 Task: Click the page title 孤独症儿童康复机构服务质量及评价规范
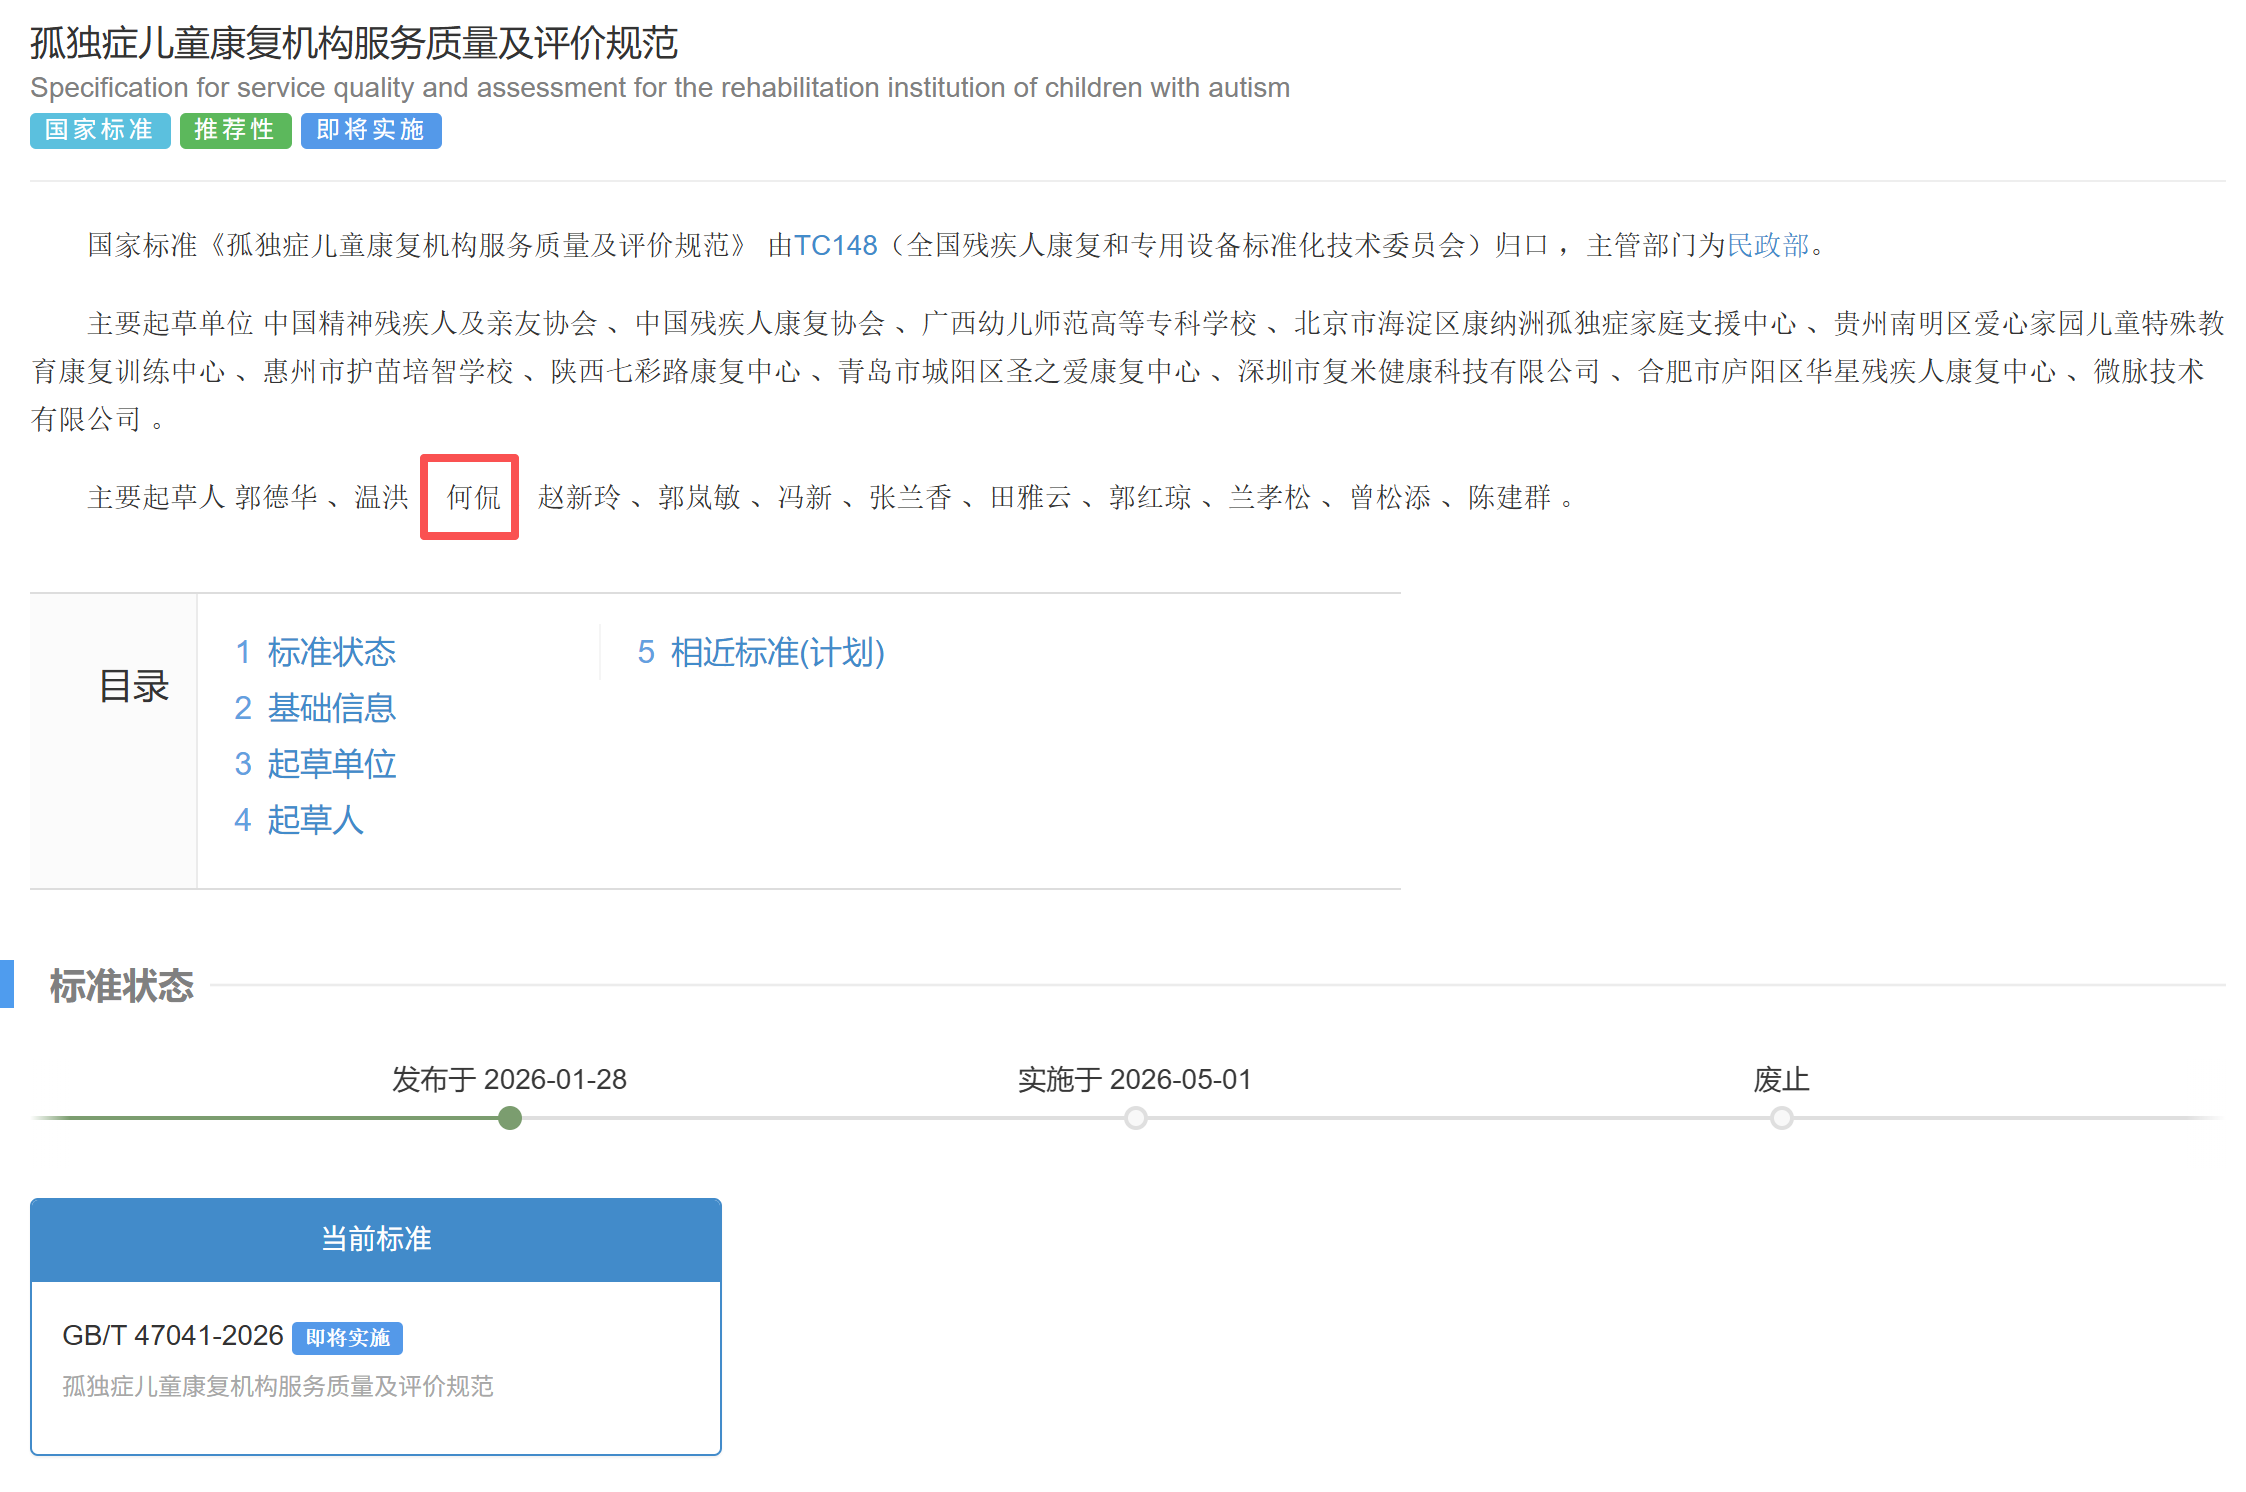pos(354,43)
